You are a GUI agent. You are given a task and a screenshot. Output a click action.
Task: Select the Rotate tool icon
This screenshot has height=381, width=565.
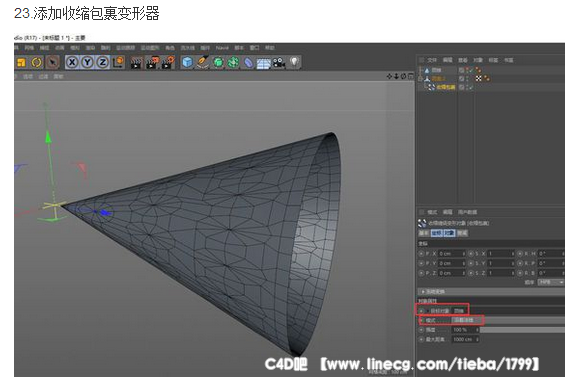[36, 62]
